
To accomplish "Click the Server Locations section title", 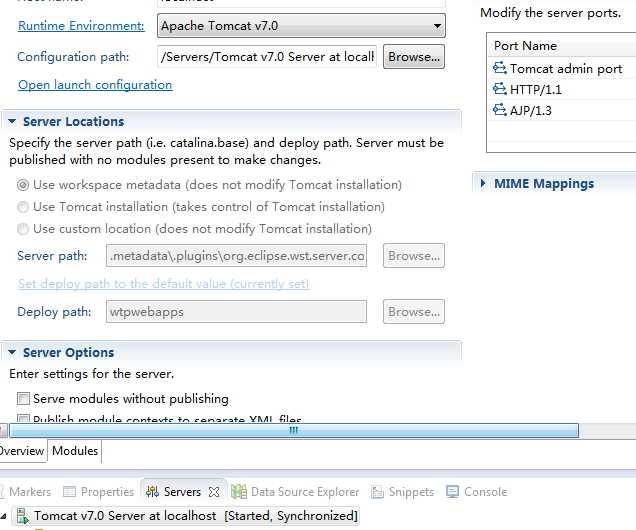I will (x=73, y=121).
